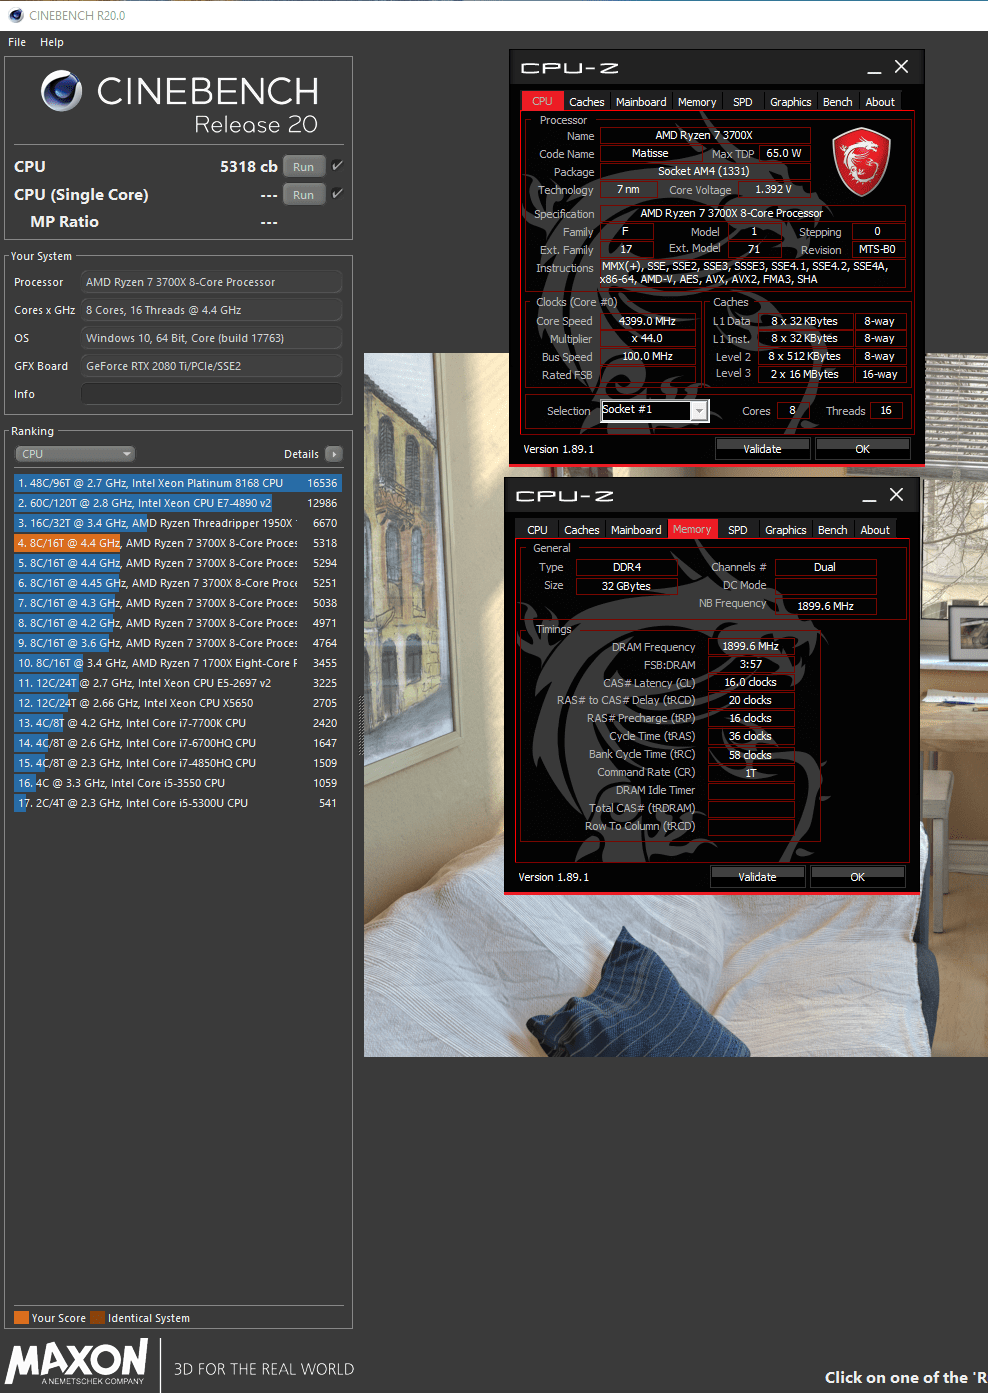
Task: Select ranking row 3 Threadripper 1950X
Action: (x=178, y=523)
